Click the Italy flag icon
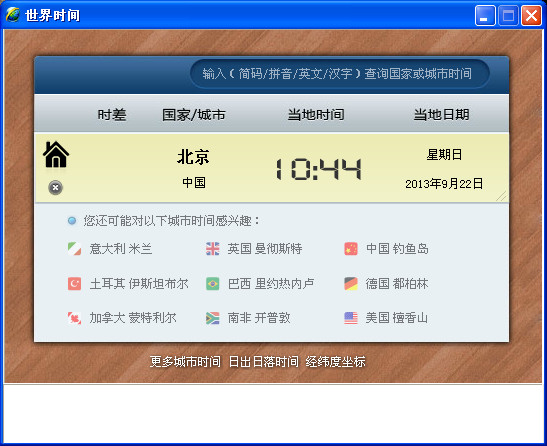Viewport: 547px width, 446px height. [x=74, y=249]
